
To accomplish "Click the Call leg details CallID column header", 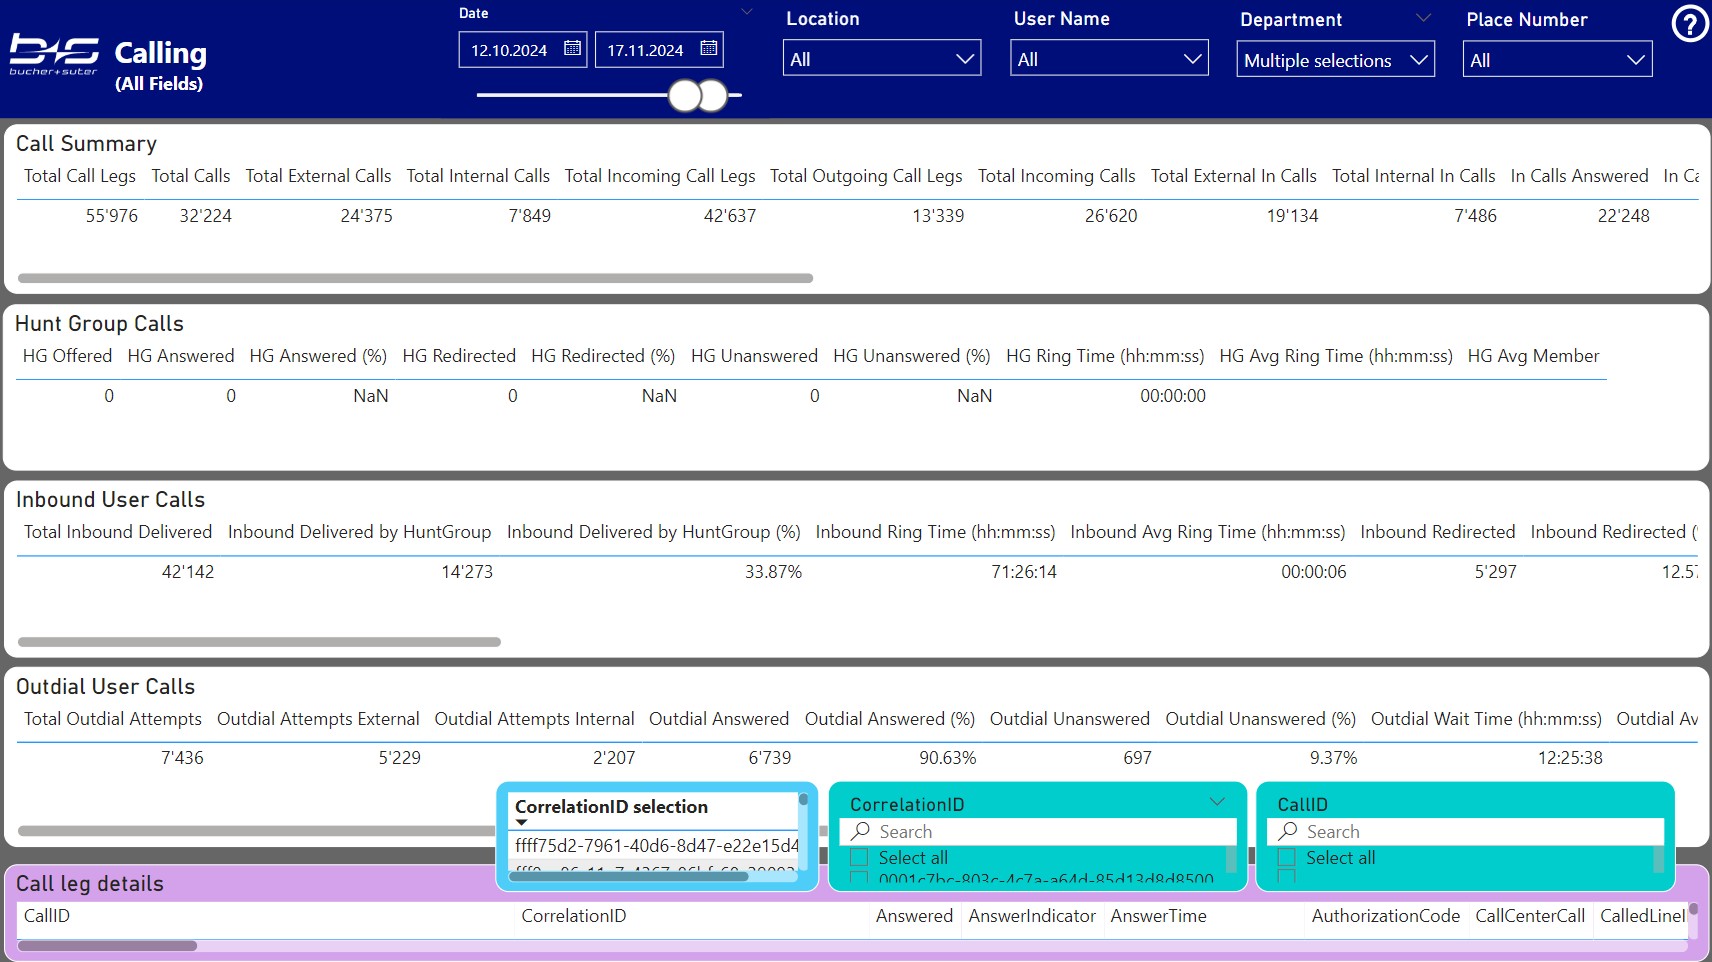I will tap(47, 916).
